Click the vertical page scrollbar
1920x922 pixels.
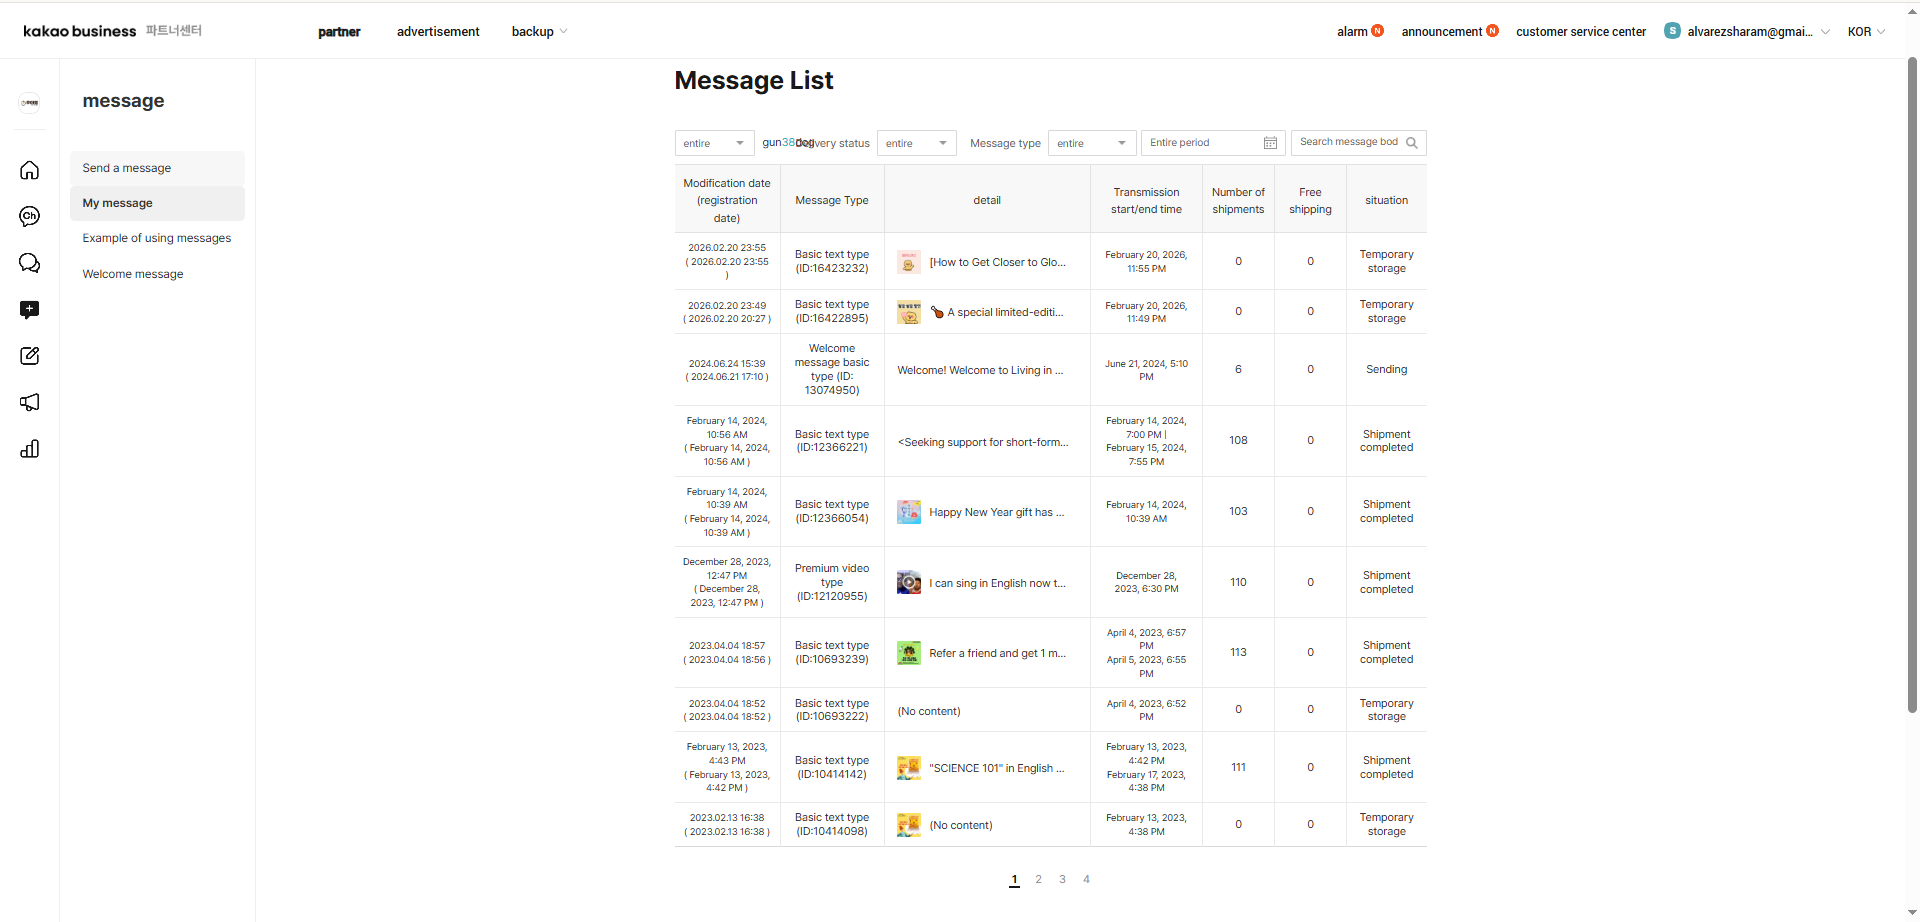point(1912,385)
